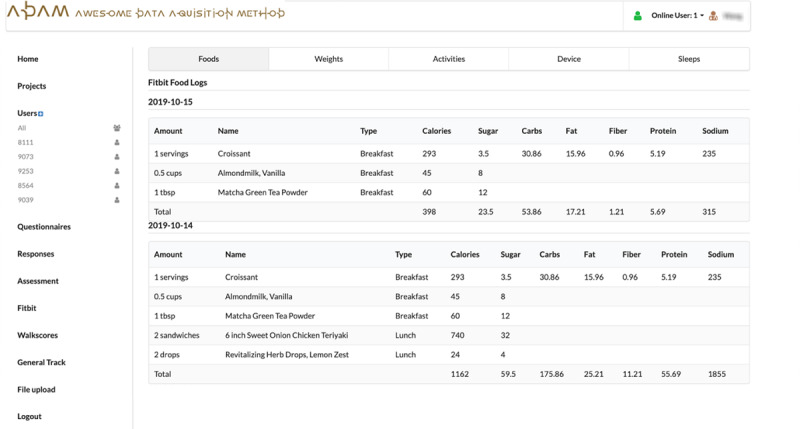The image size is (800, 429).
Task: Click the person icon for user 9039
Action: 117,200
